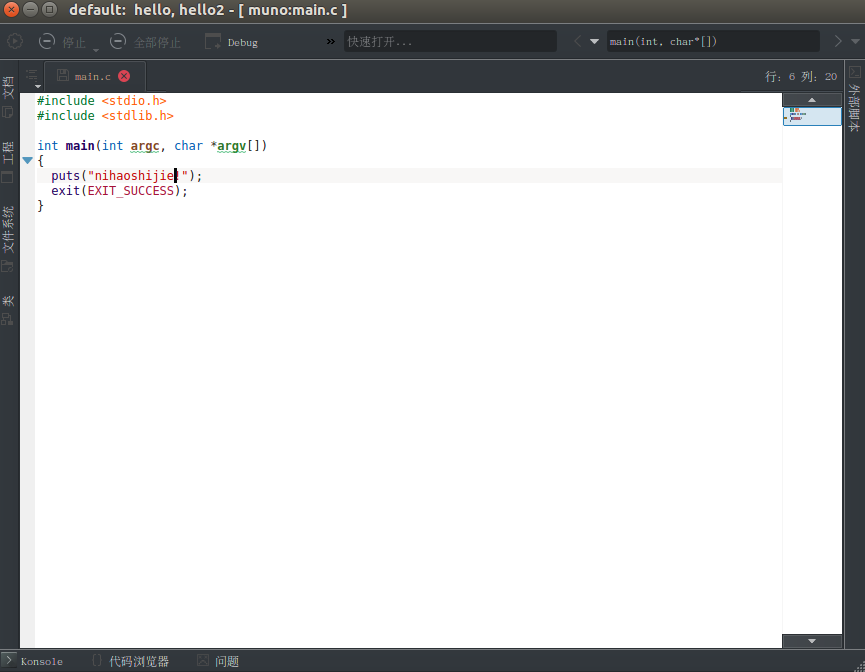Click the 行: 6 列: 20 position indicator
The image size is (865, 672).
tap(800, 77)
